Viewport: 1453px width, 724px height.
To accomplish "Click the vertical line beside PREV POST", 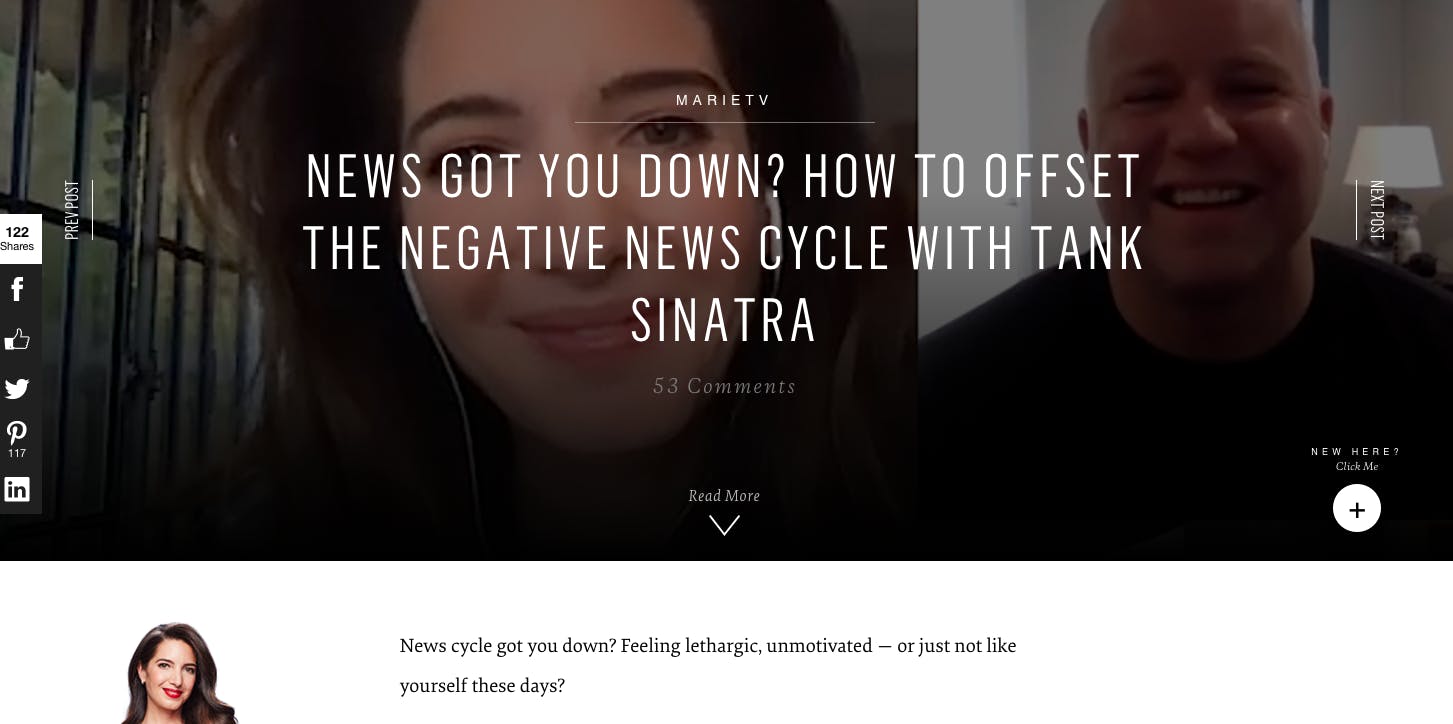I will click(x=92, y=210).
